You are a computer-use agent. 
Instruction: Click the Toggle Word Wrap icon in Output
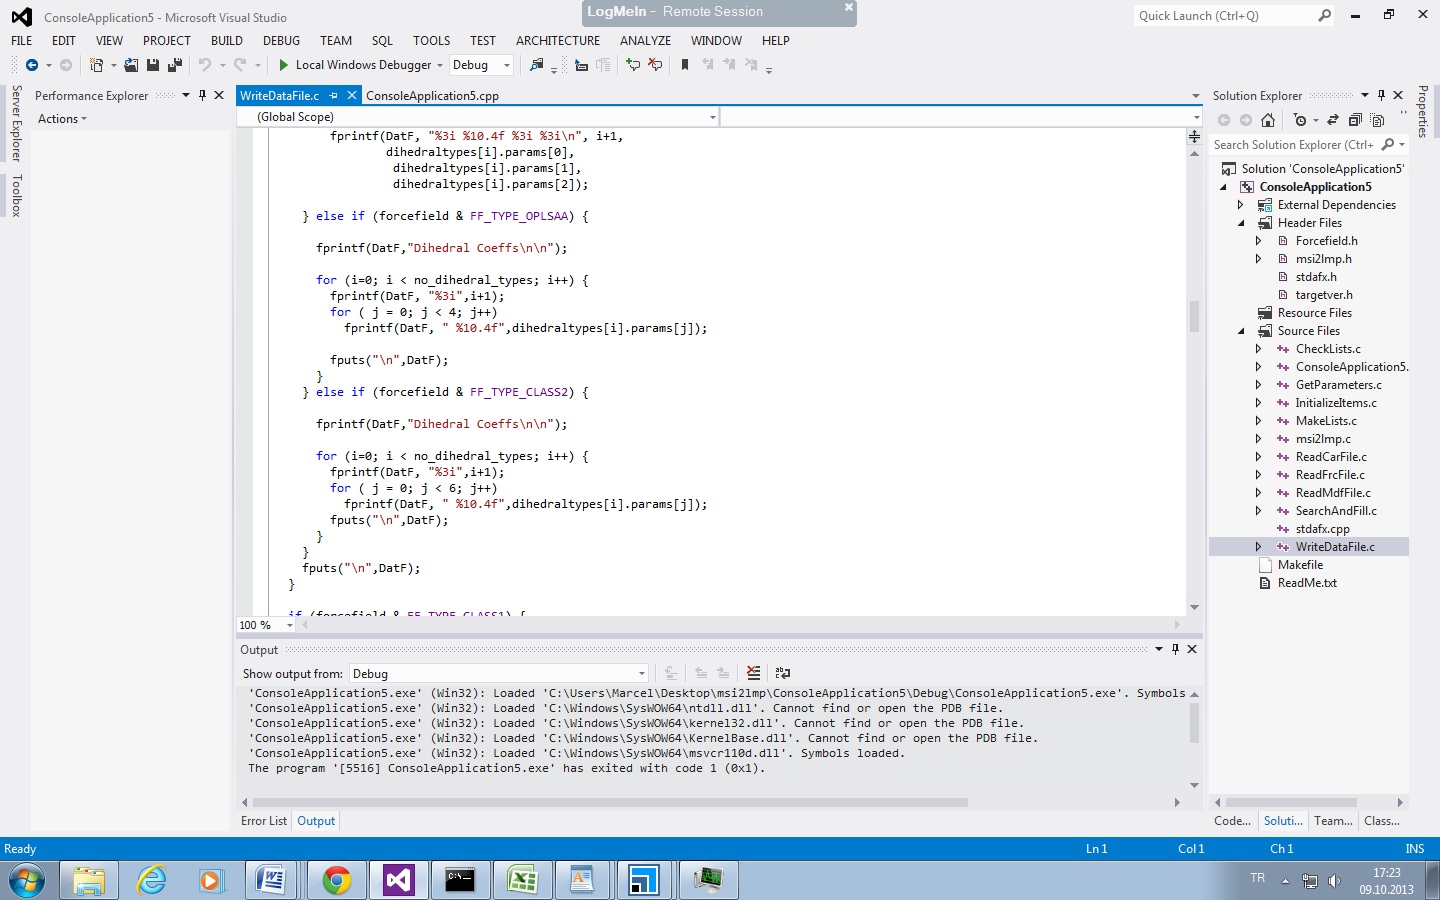[783, 673]
